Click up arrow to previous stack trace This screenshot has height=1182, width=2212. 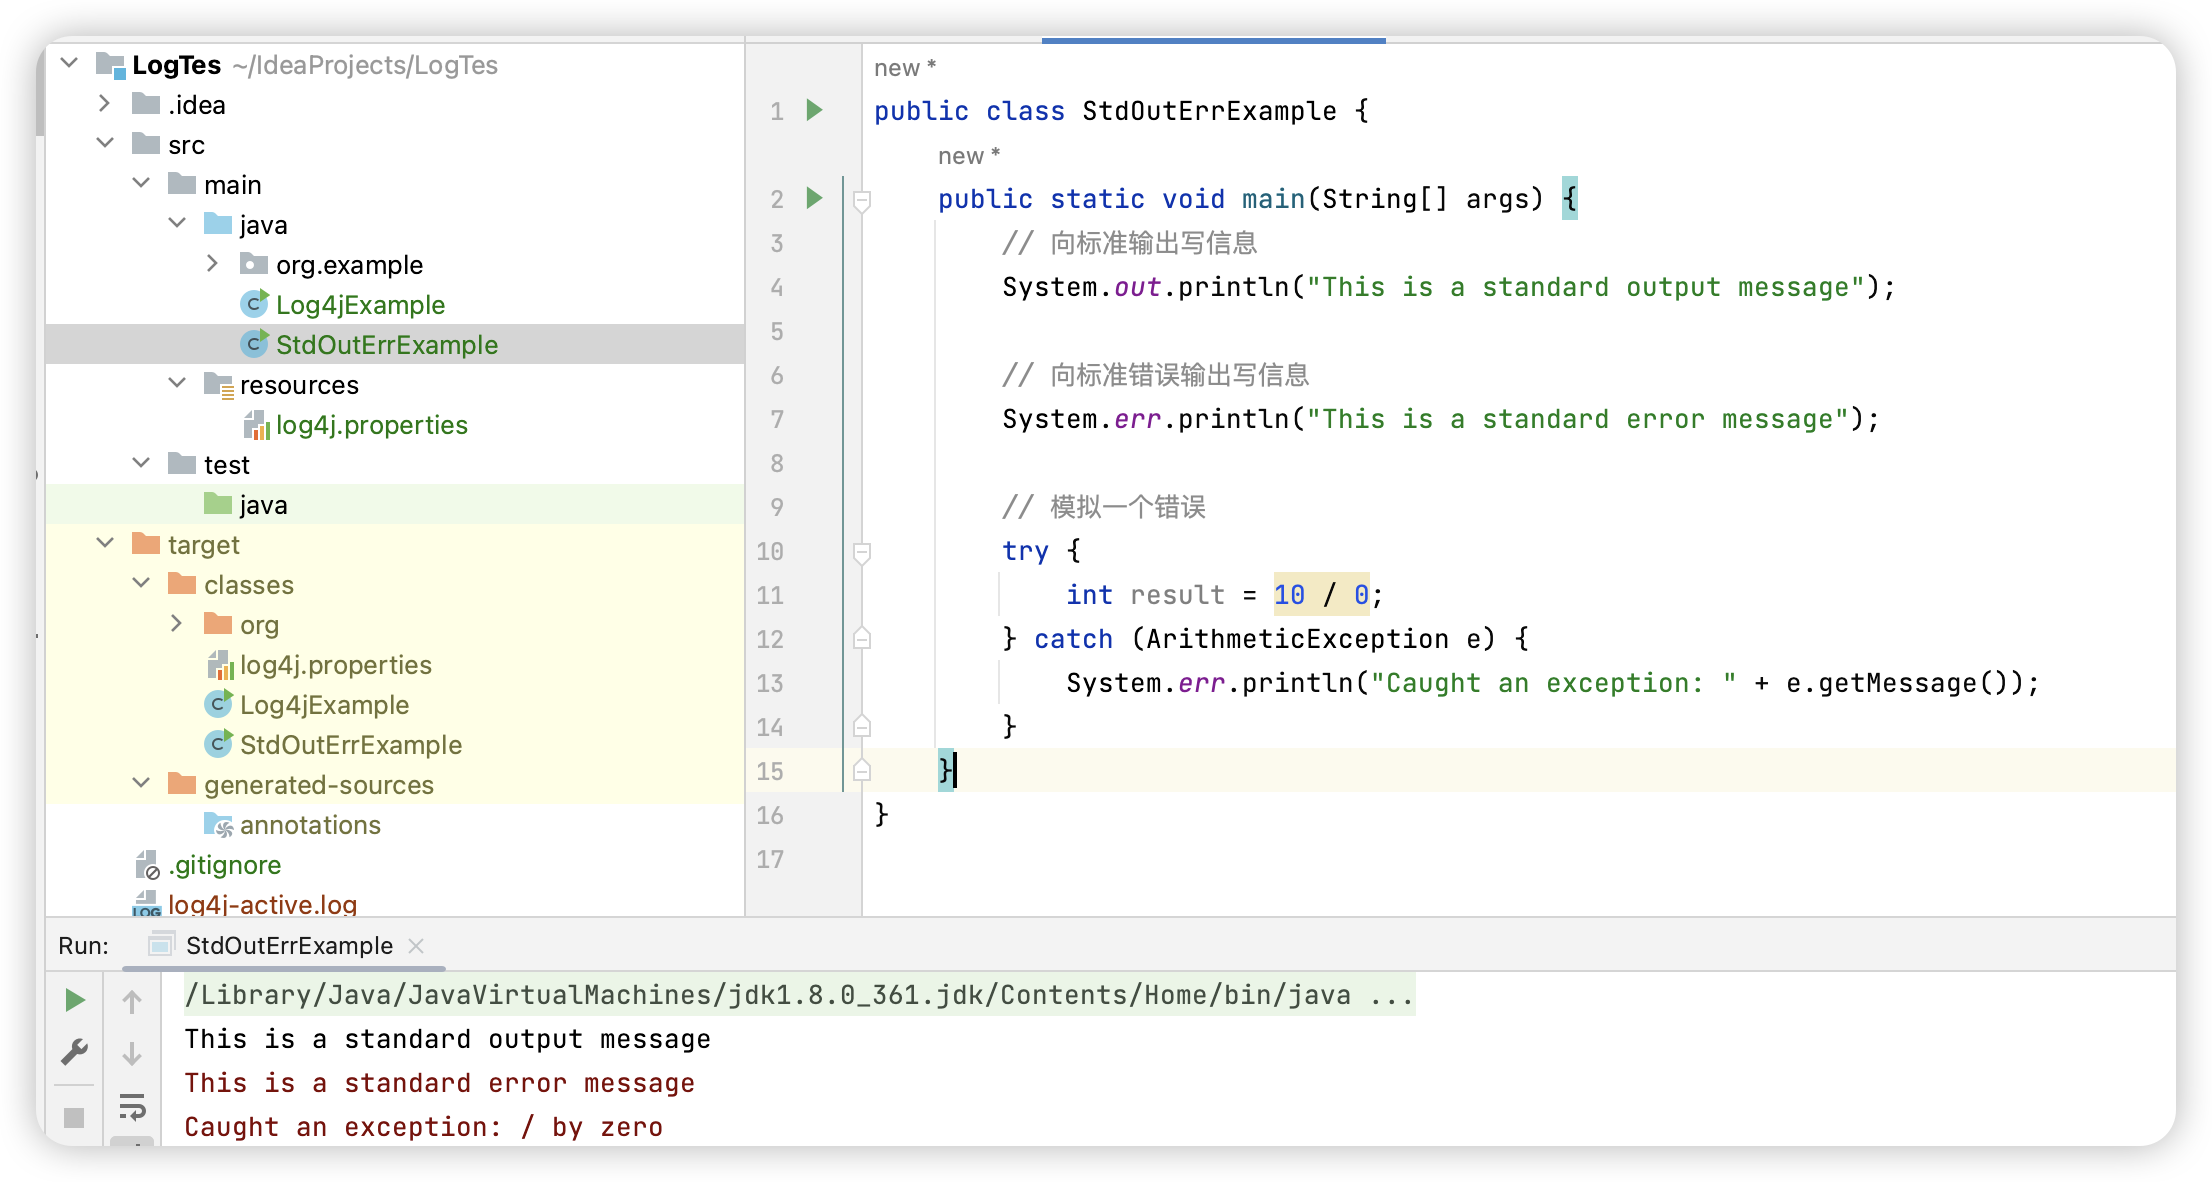point(132,1001)
